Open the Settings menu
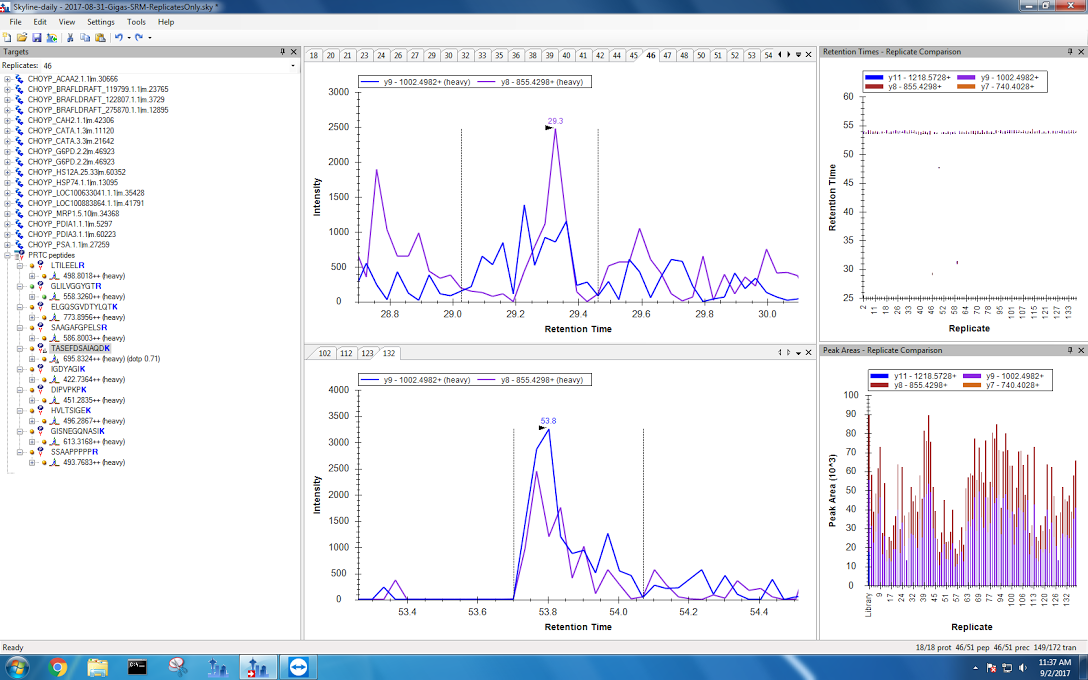 click(100, 21)
